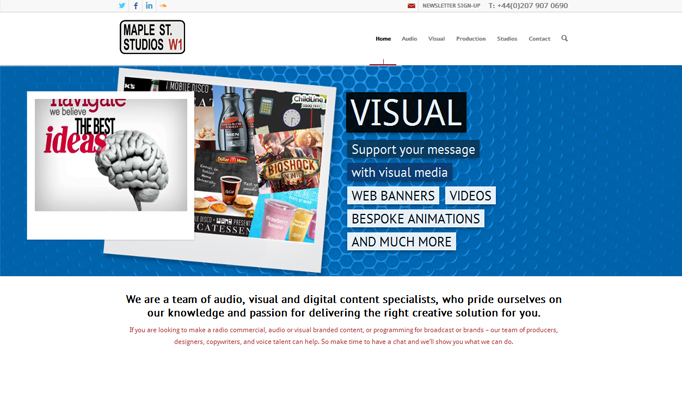Click the brain ideas polaroid image
This screenshot has height=395, width=682.
[110, 165]
